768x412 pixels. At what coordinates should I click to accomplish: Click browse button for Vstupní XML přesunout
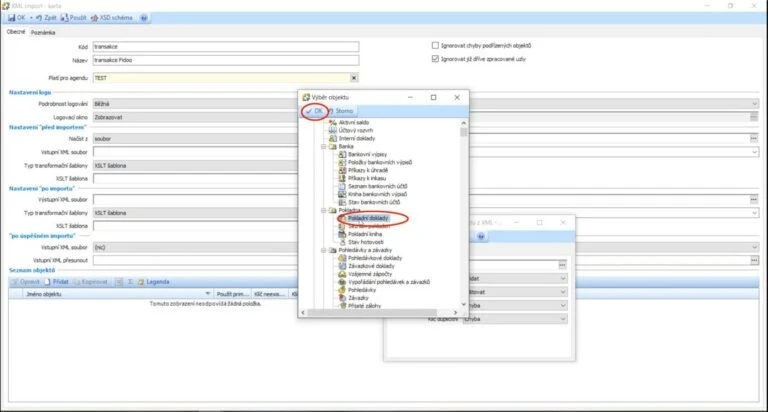click(754, 261)
